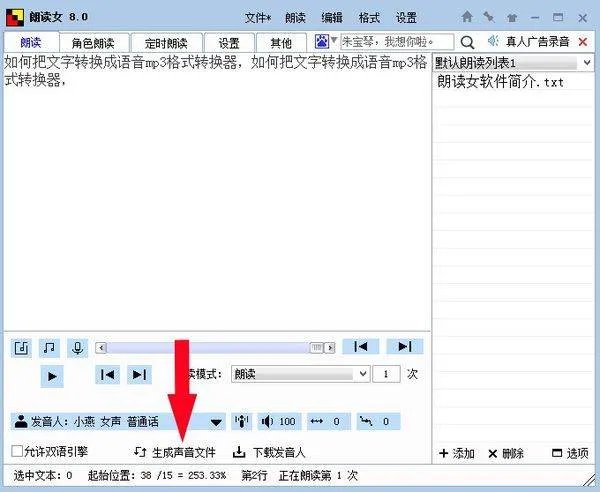
Task: Click the background music note icon
Action: tap(49, 348)
